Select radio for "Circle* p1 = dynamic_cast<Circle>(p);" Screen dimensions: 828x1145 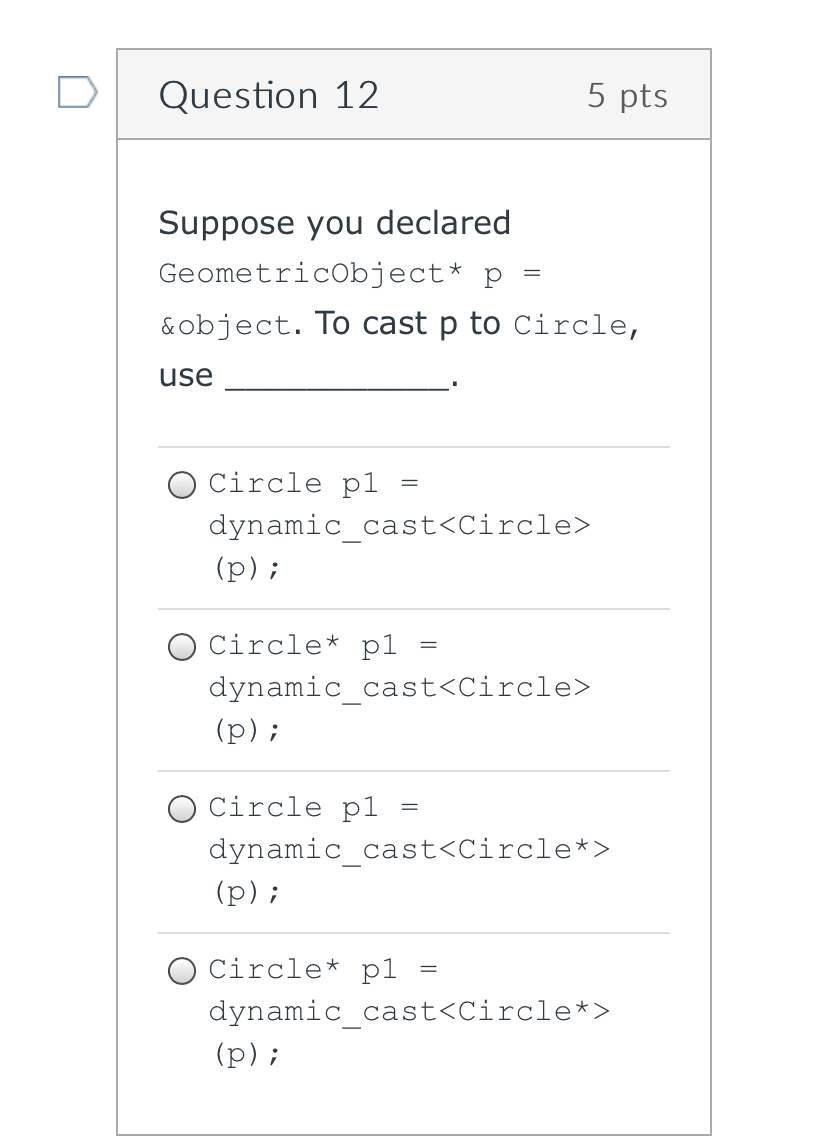click(182, 647)
